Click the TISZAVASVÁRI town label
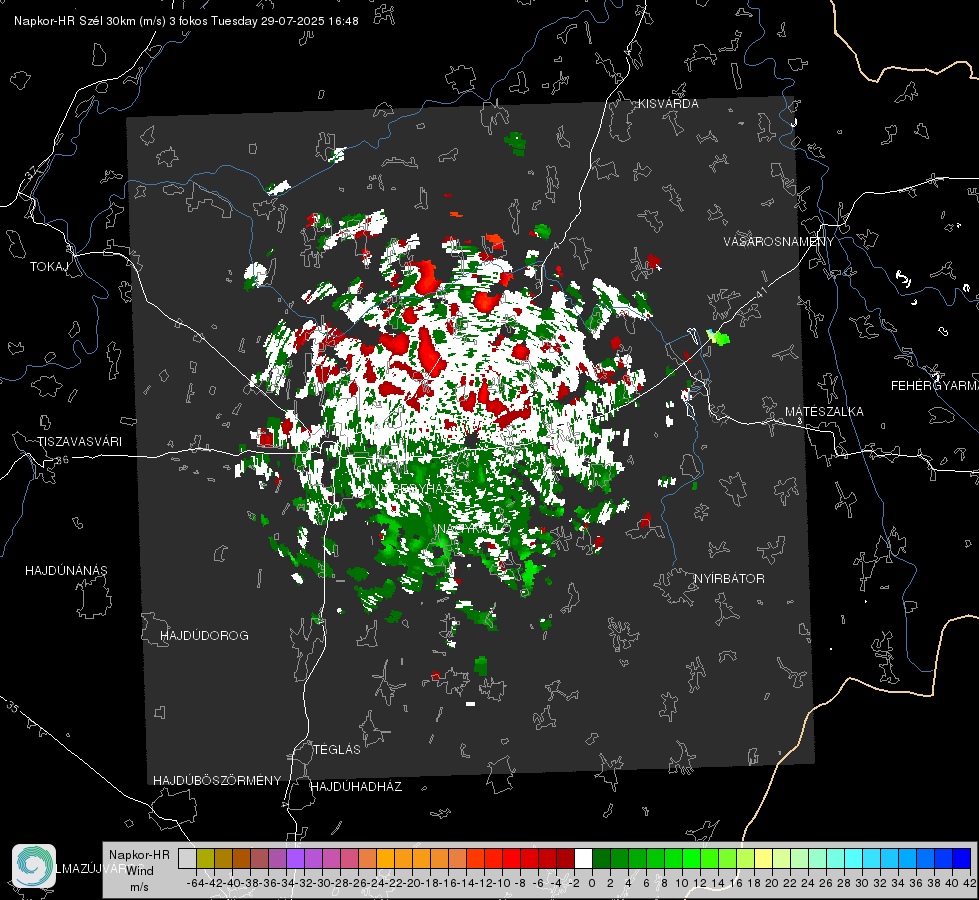 point(79,442)
